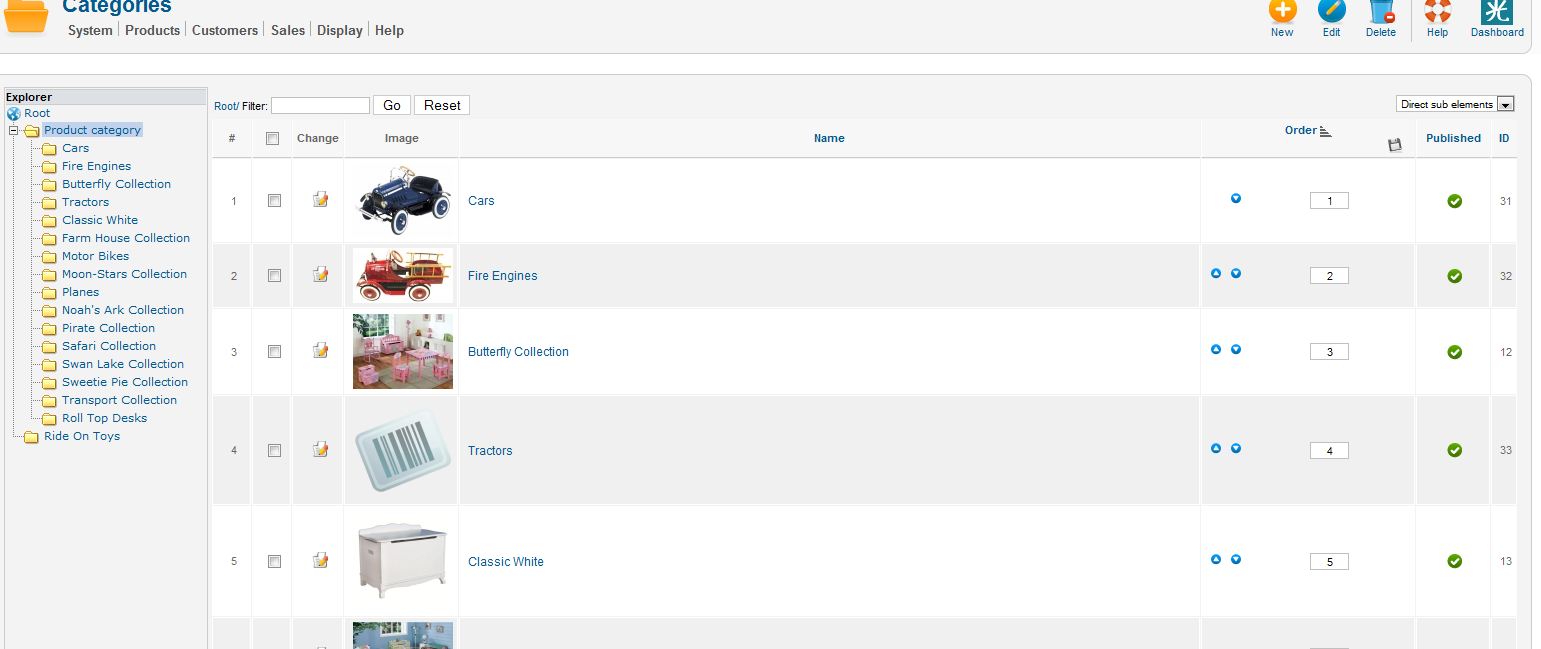Click the Edit pencil toolbar icon
The image size is (1541, 649).
pos(1331,12)
